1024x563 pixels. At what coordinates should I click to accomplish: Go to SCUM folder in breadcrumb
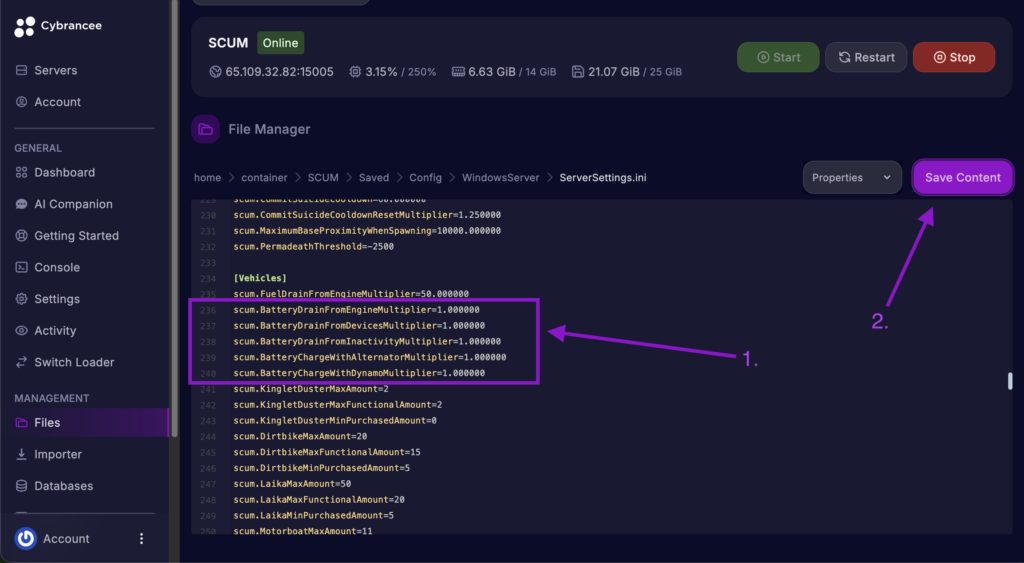coord(323,178)
